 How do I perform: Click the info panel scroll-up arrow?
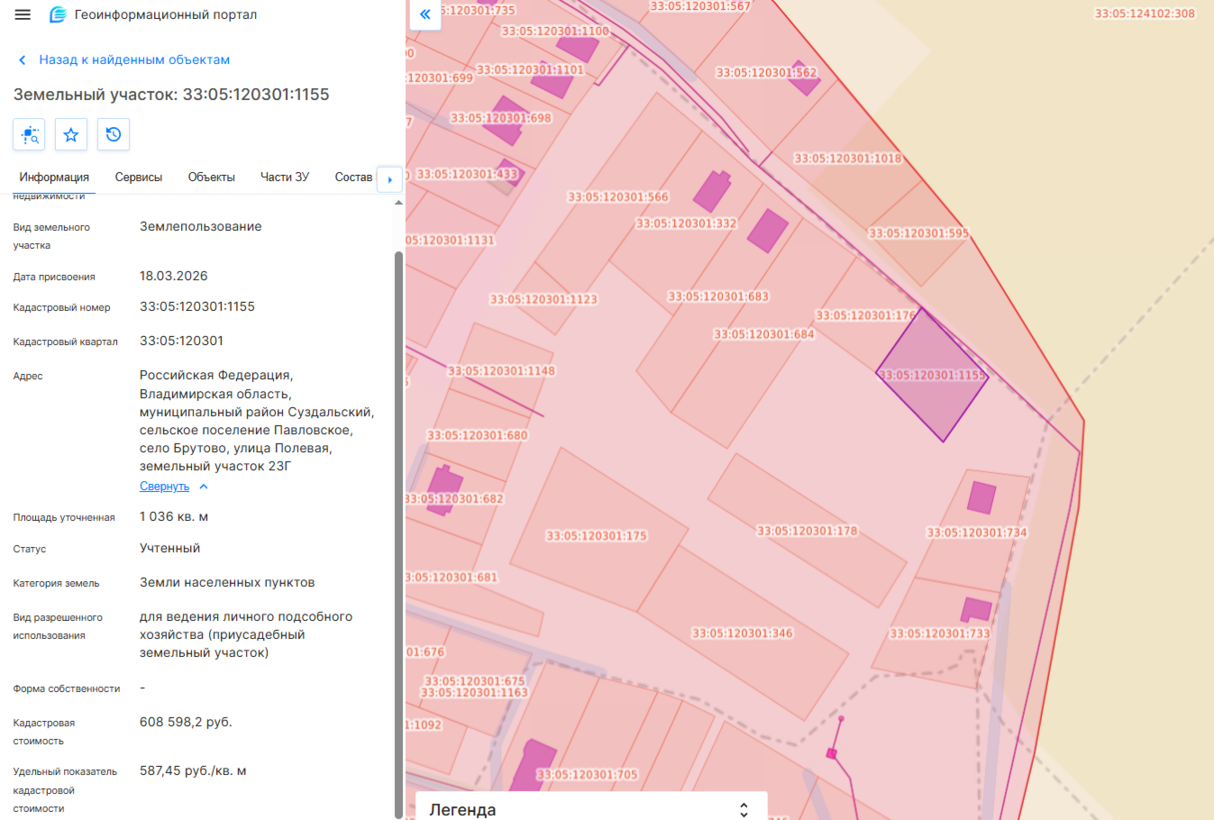coord(399,203)
